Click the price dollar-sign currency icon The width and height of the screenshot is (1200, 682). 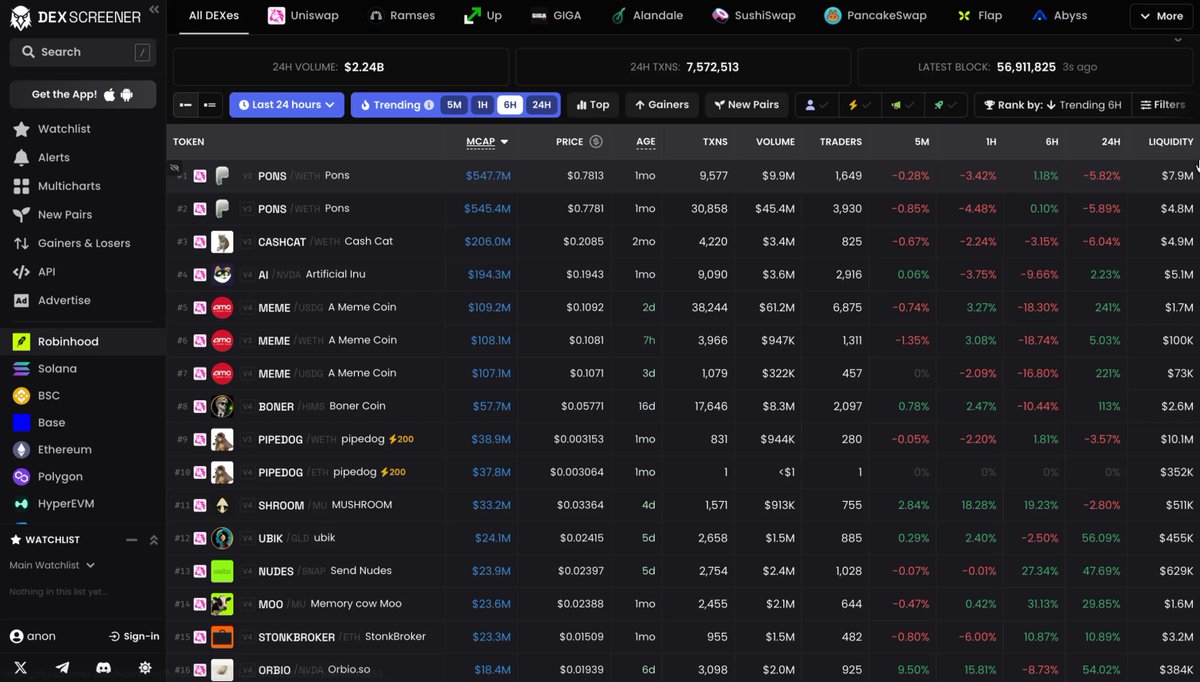(596, 142)
